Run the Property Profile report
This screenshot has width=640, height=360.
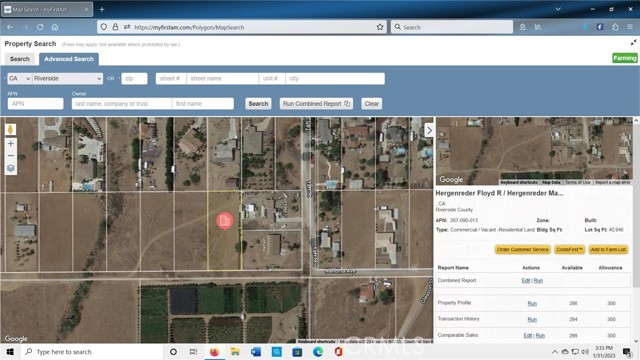tap(532, 303)
